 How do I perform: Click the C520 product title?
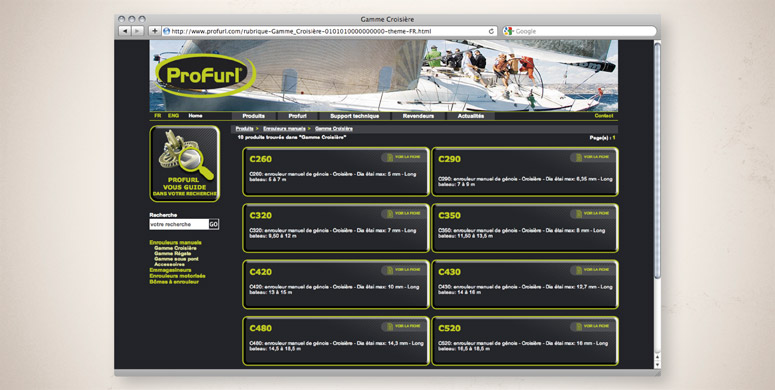point(449,328)
